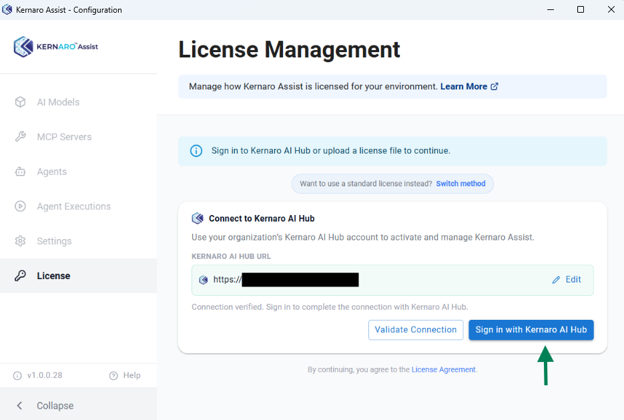The width and height of the screenshot is (624, 420).
Task: Click the License Management heading
Action: point(289,50)
